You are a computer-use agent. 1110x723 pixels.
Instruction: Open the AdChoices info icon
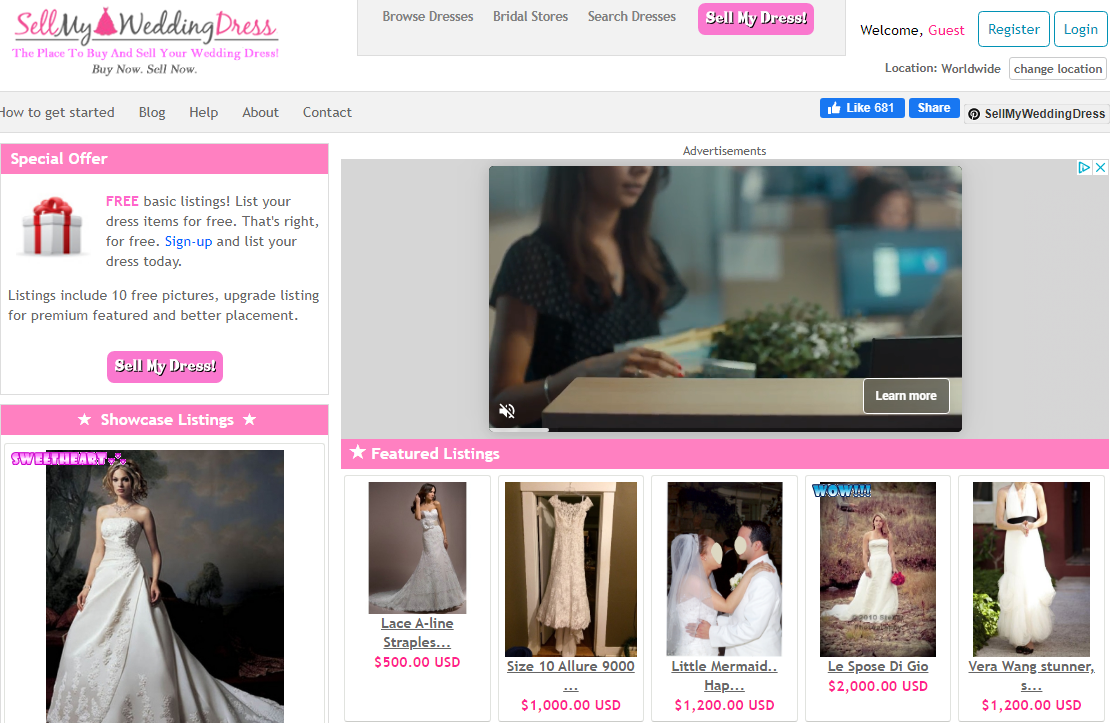click(x=1084, y=167)
